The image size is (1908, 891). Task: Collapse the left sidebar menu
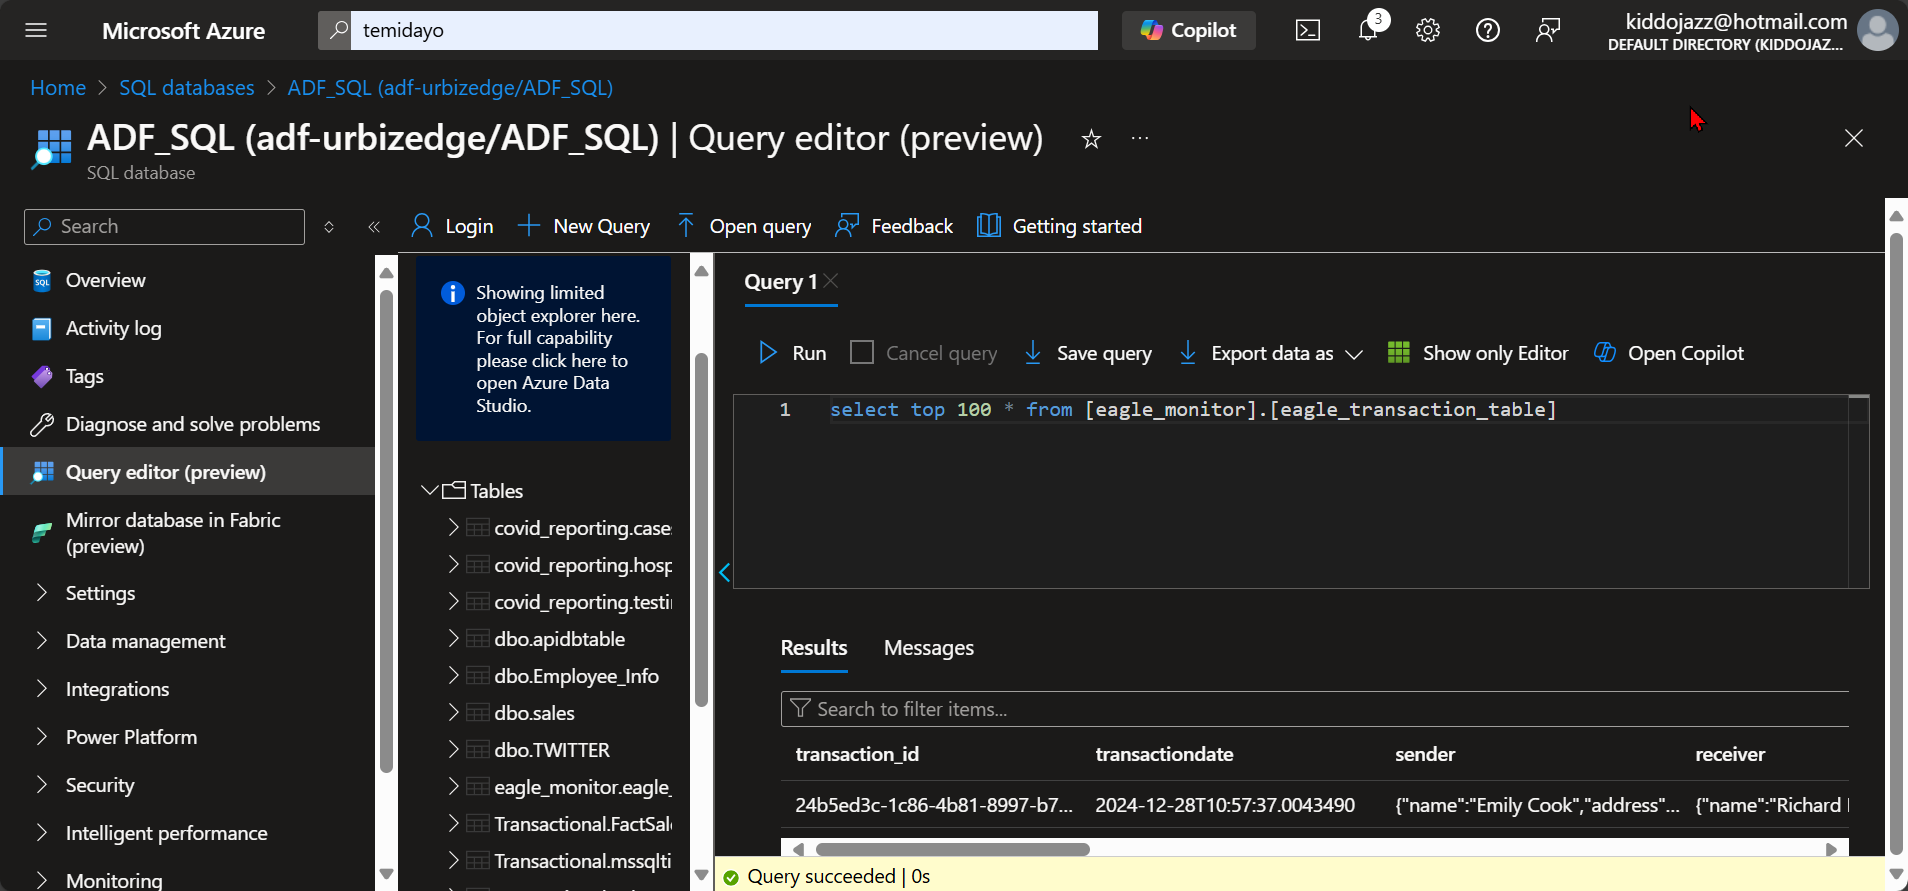374,227
